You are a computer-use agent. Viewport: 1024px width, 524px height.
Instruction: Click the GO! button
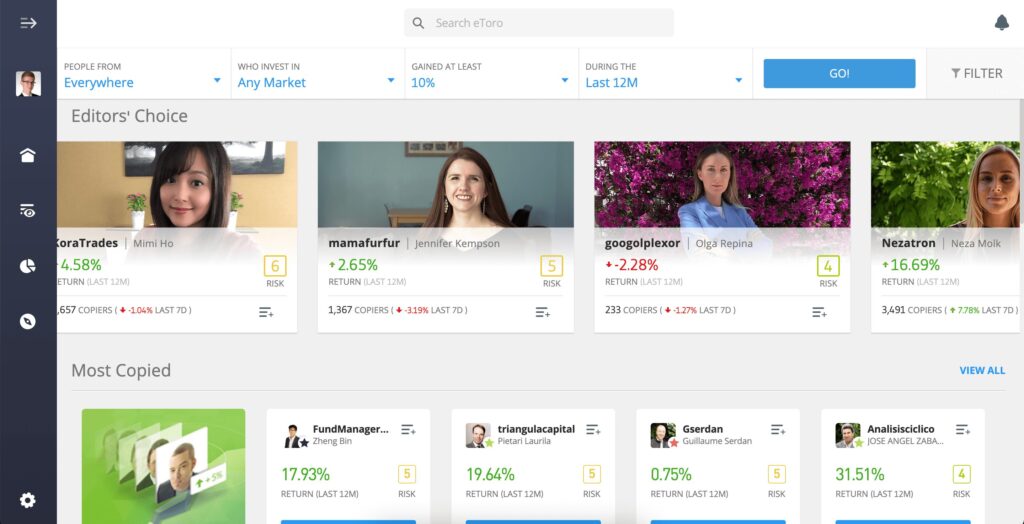[839, 73]
